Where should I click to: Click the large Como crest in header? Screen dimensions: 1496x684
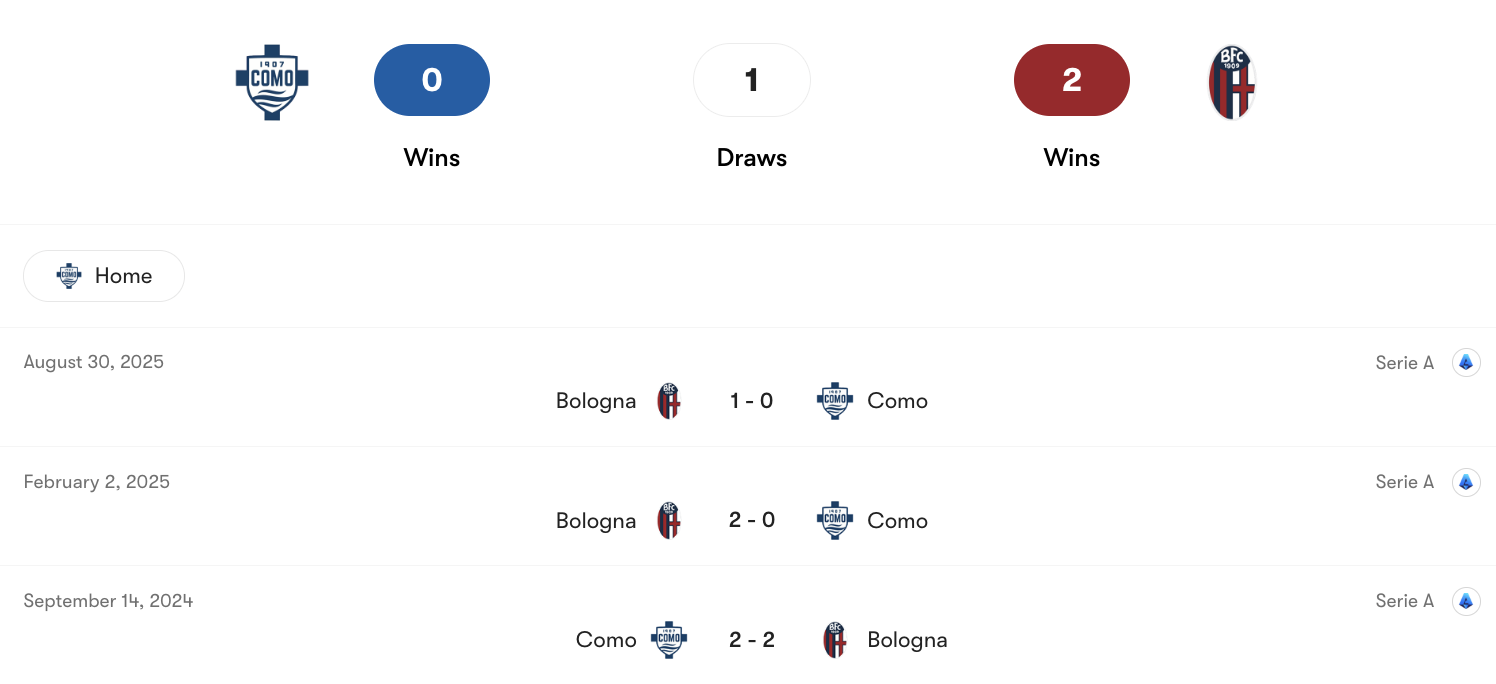coord(272,81)
